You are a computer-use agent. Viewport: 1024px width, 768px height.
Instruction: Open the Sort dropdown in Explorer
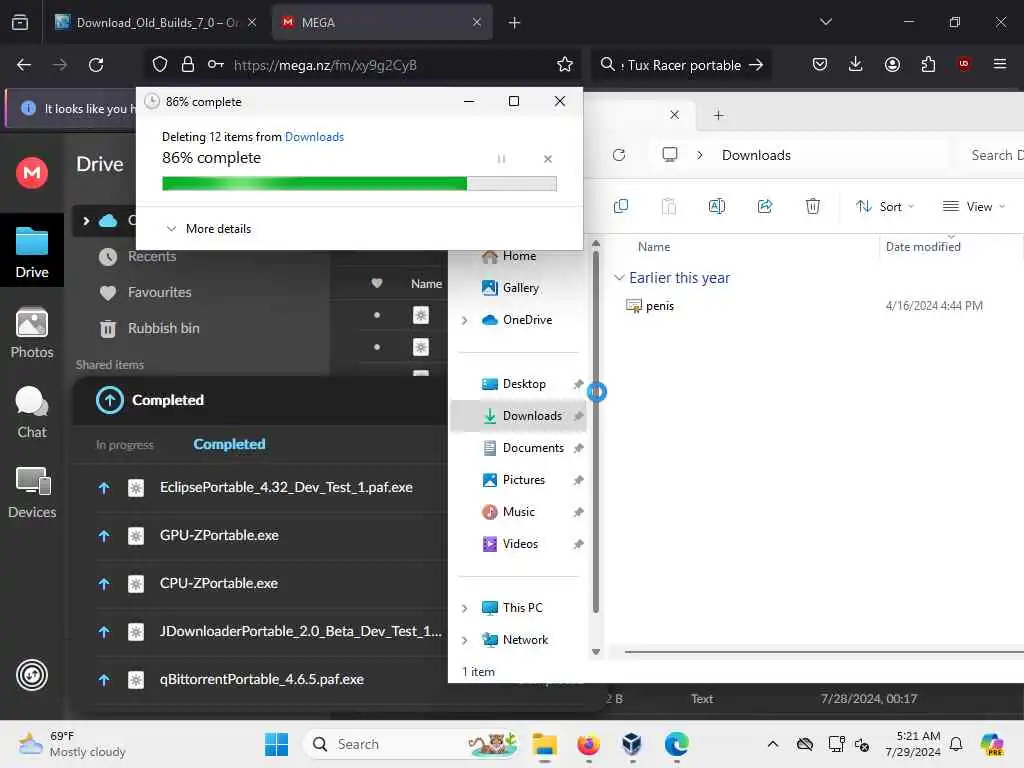[x=885, y=206]
